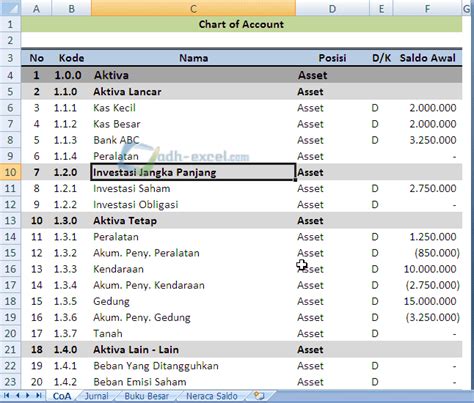The height and width of the screenshot is (403, 474).
Task: Switch to the Jurnal sheet tab
Action: point(96,396)
